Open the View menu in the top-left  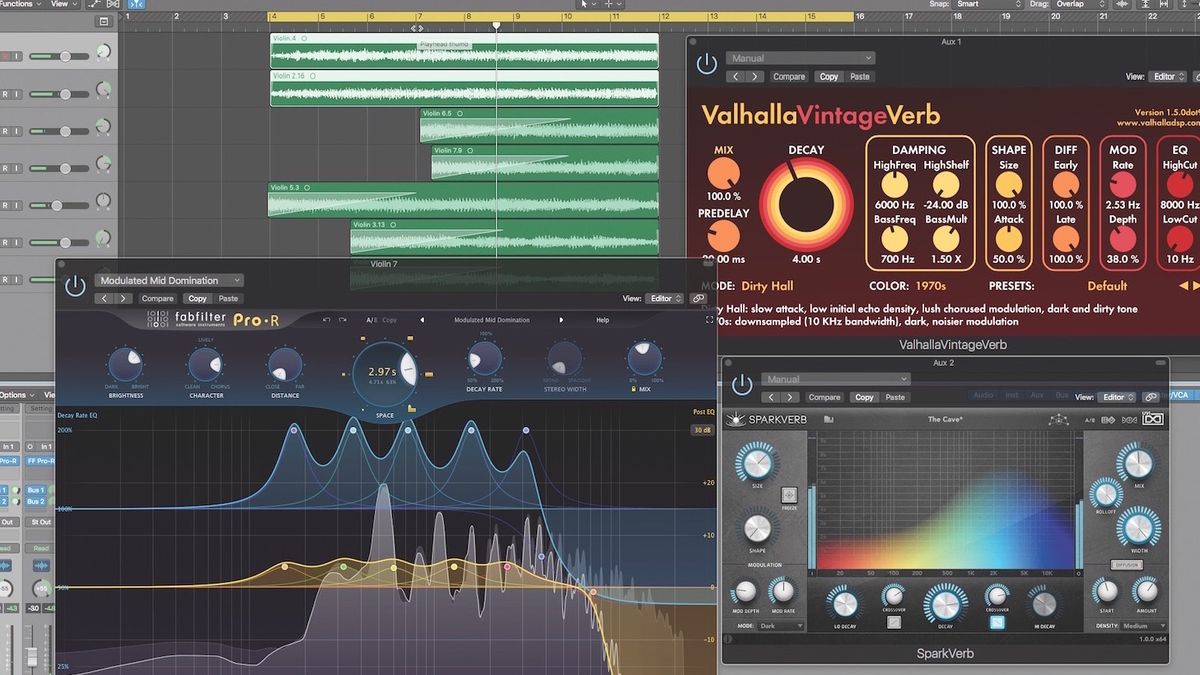(58, 4)
